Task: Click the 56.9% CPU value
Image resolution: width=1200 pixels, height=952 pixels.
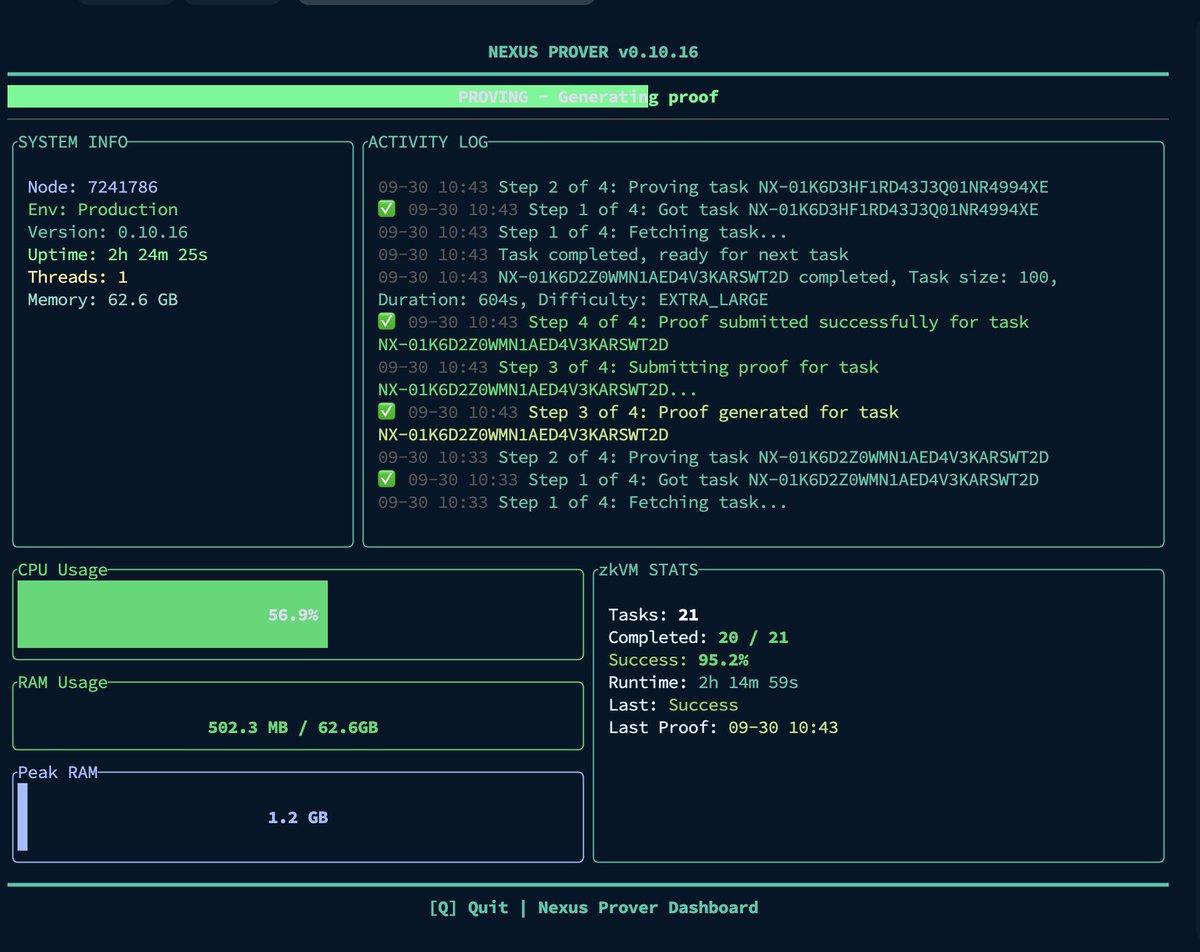Action: [293, 615]
